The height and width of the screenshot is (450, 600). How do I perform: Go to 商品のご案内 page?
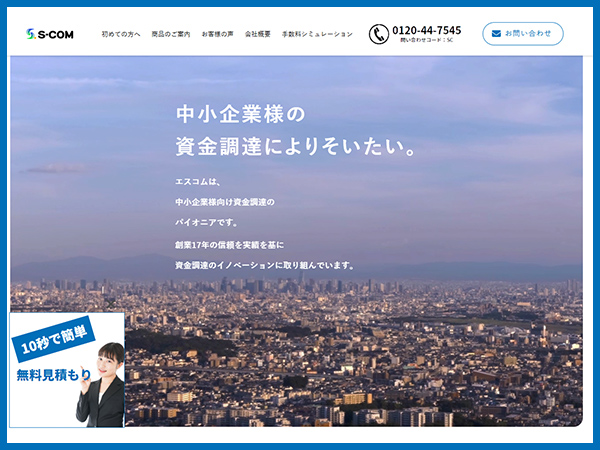point(171,34)
